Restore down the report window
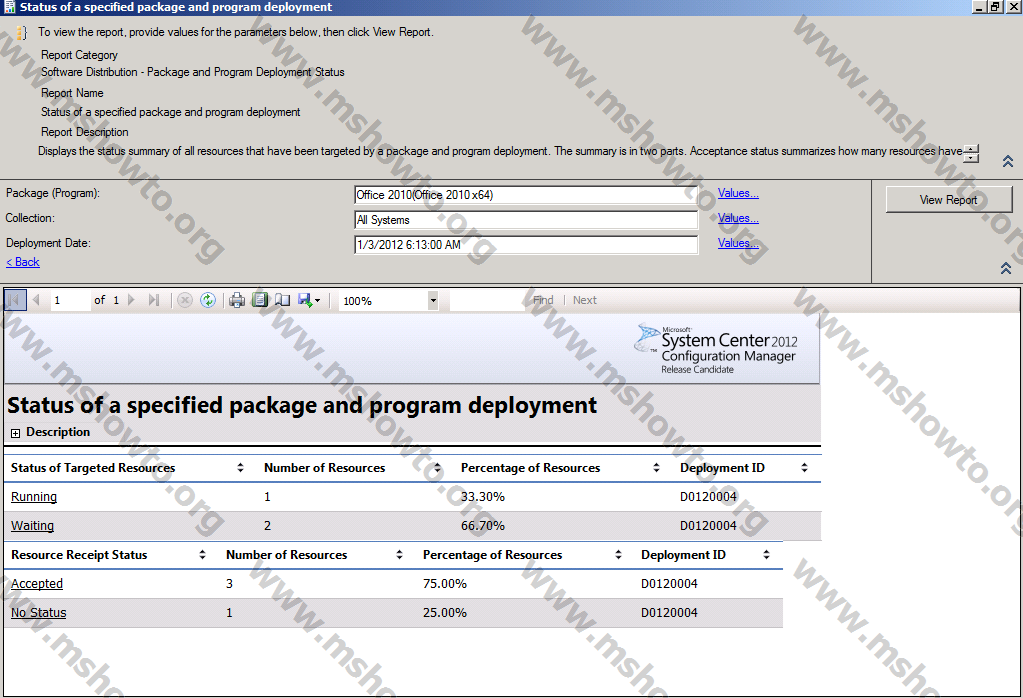Viewport: 1023px width, 698px height. (x=995, y=7)
